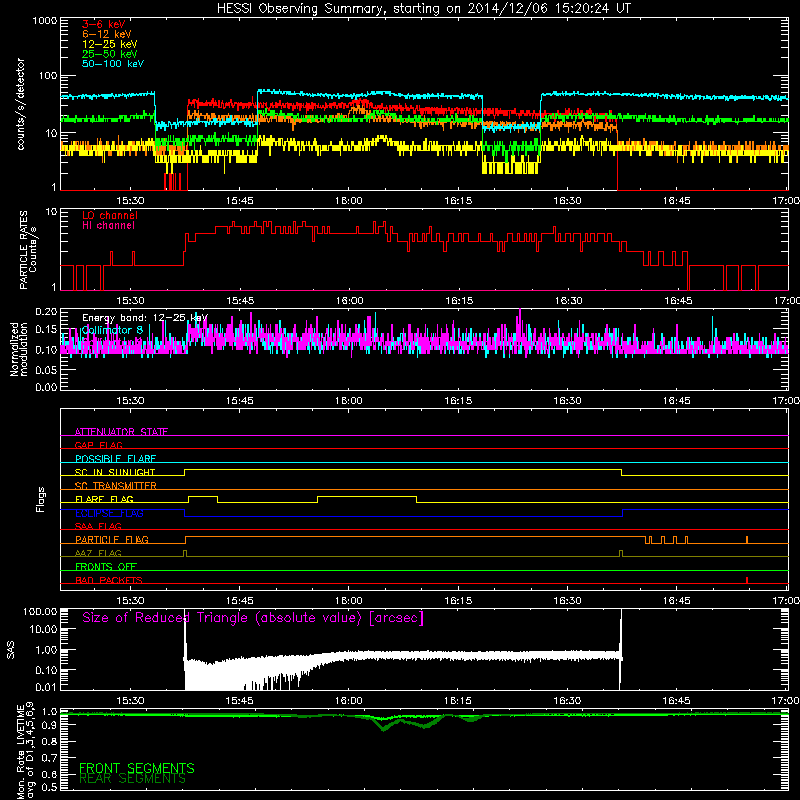This screenshot has height=800, width=800.
Task: Click the 'Size of Reduced Triangle' caption
Action: 253,618
